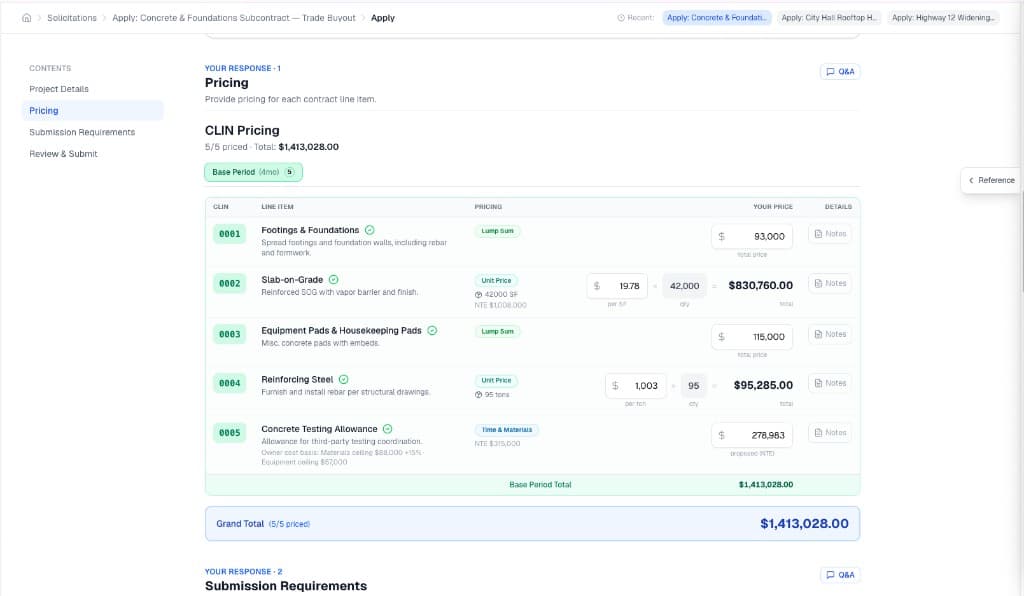
Task: Open Notes for Equipment Pads
Action: tap(830, 334)
